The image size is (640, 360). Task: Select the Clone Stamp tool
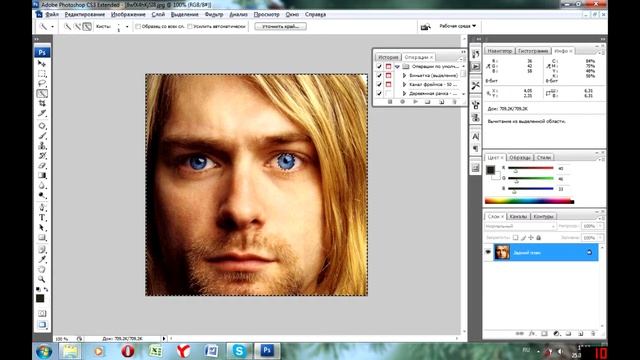[x=42, y=146]
